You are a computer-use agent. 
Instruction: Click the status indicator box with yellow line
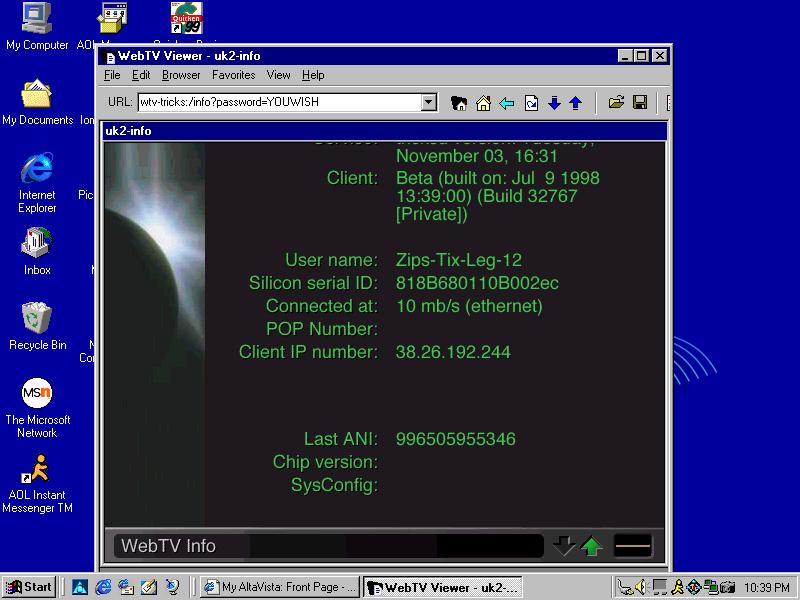[633, 546]
